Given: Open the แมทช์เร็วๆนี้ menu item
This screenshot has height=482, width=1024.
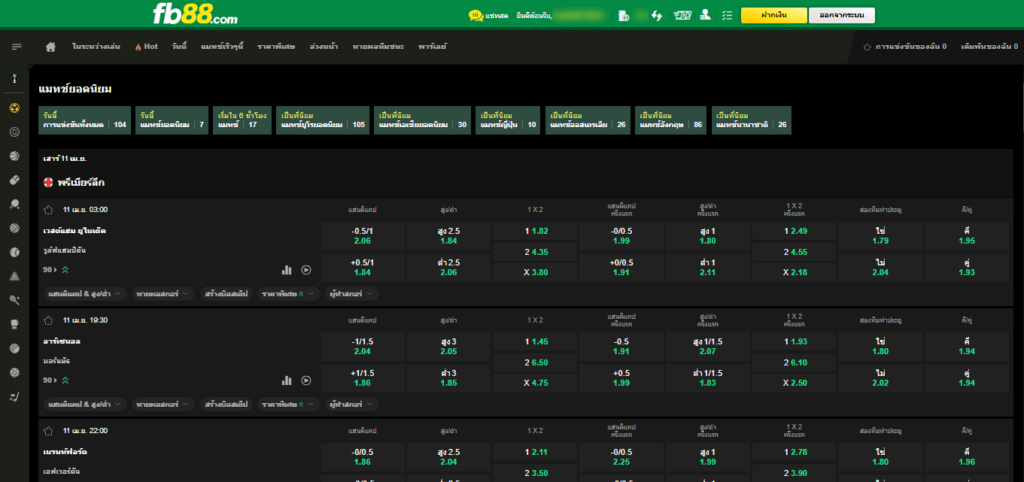Looking at the screenshot, I should click(x=222, y=46).
